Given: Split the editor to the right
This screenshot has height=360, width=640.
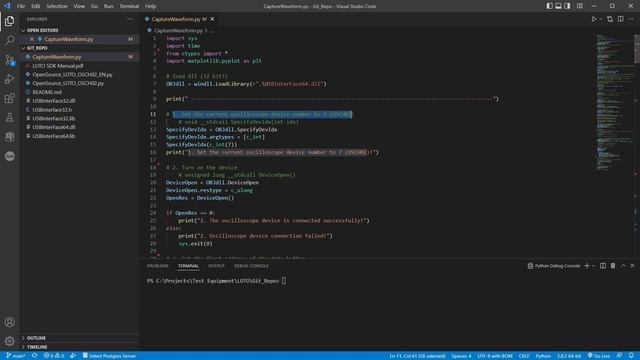Looking at the screenshot, I should [620, 19].
